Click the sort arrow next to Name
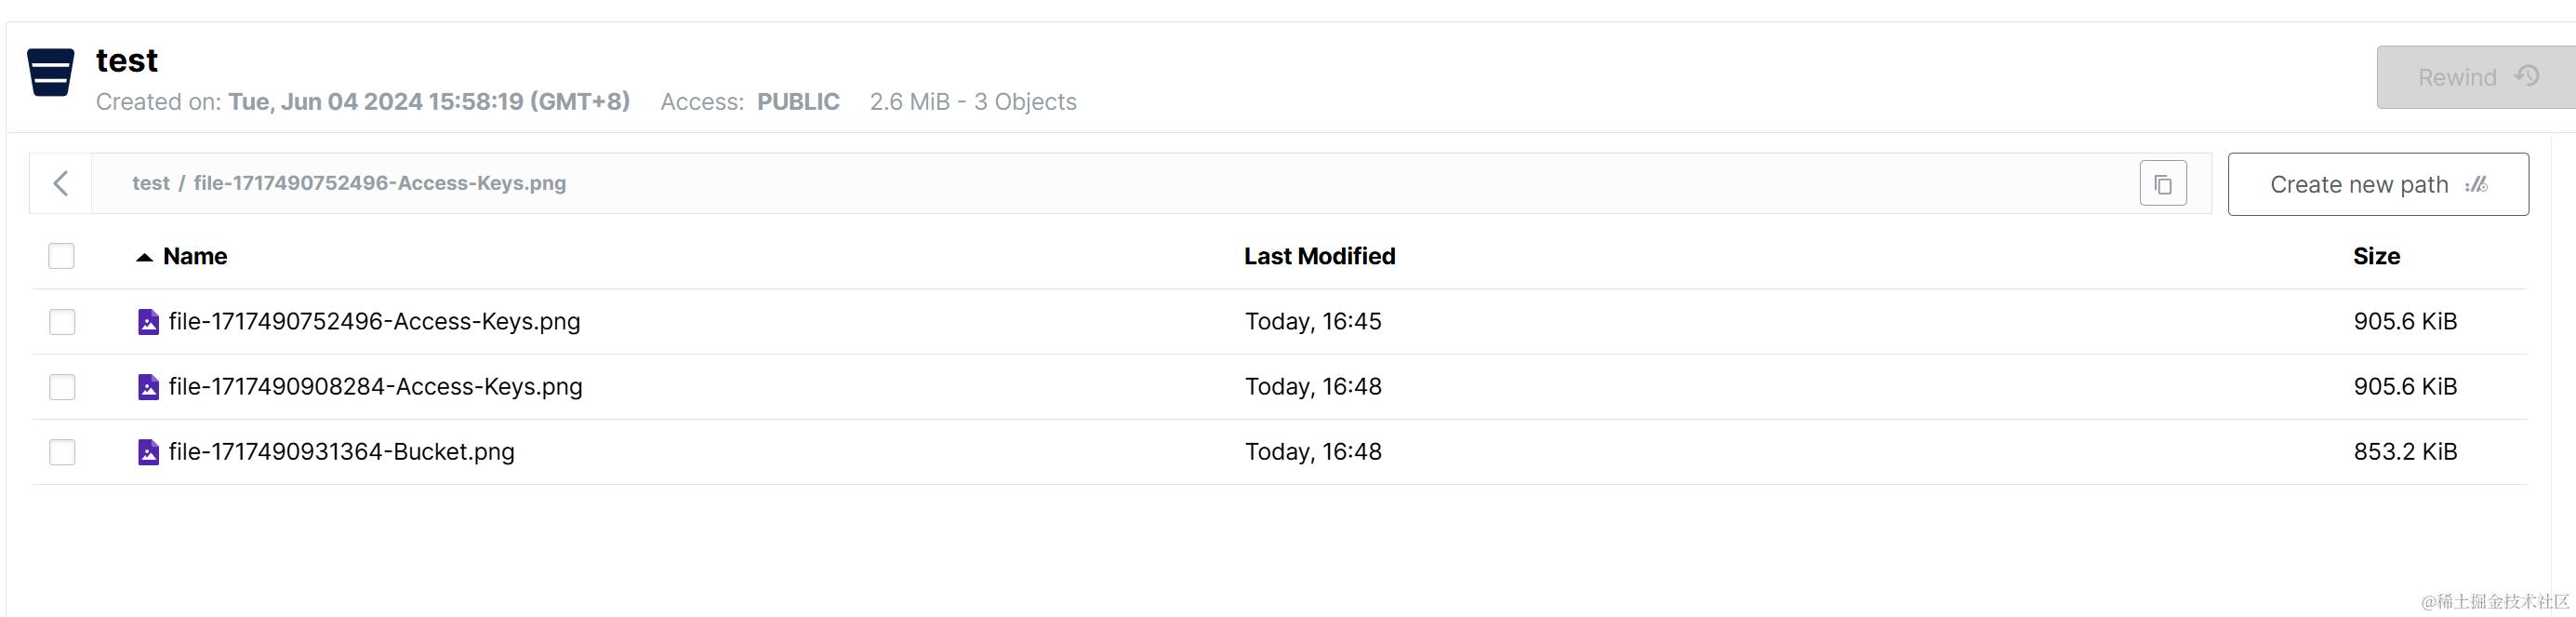Image resolution: width=2576 pixels, height=617 pixels. [x=144, y=257]
